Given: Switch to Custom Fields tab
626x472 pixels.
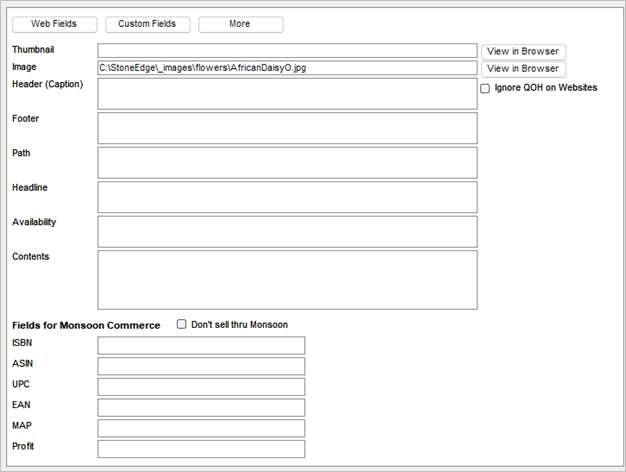Looking at the screenshot, I should [x=147, y=24].
